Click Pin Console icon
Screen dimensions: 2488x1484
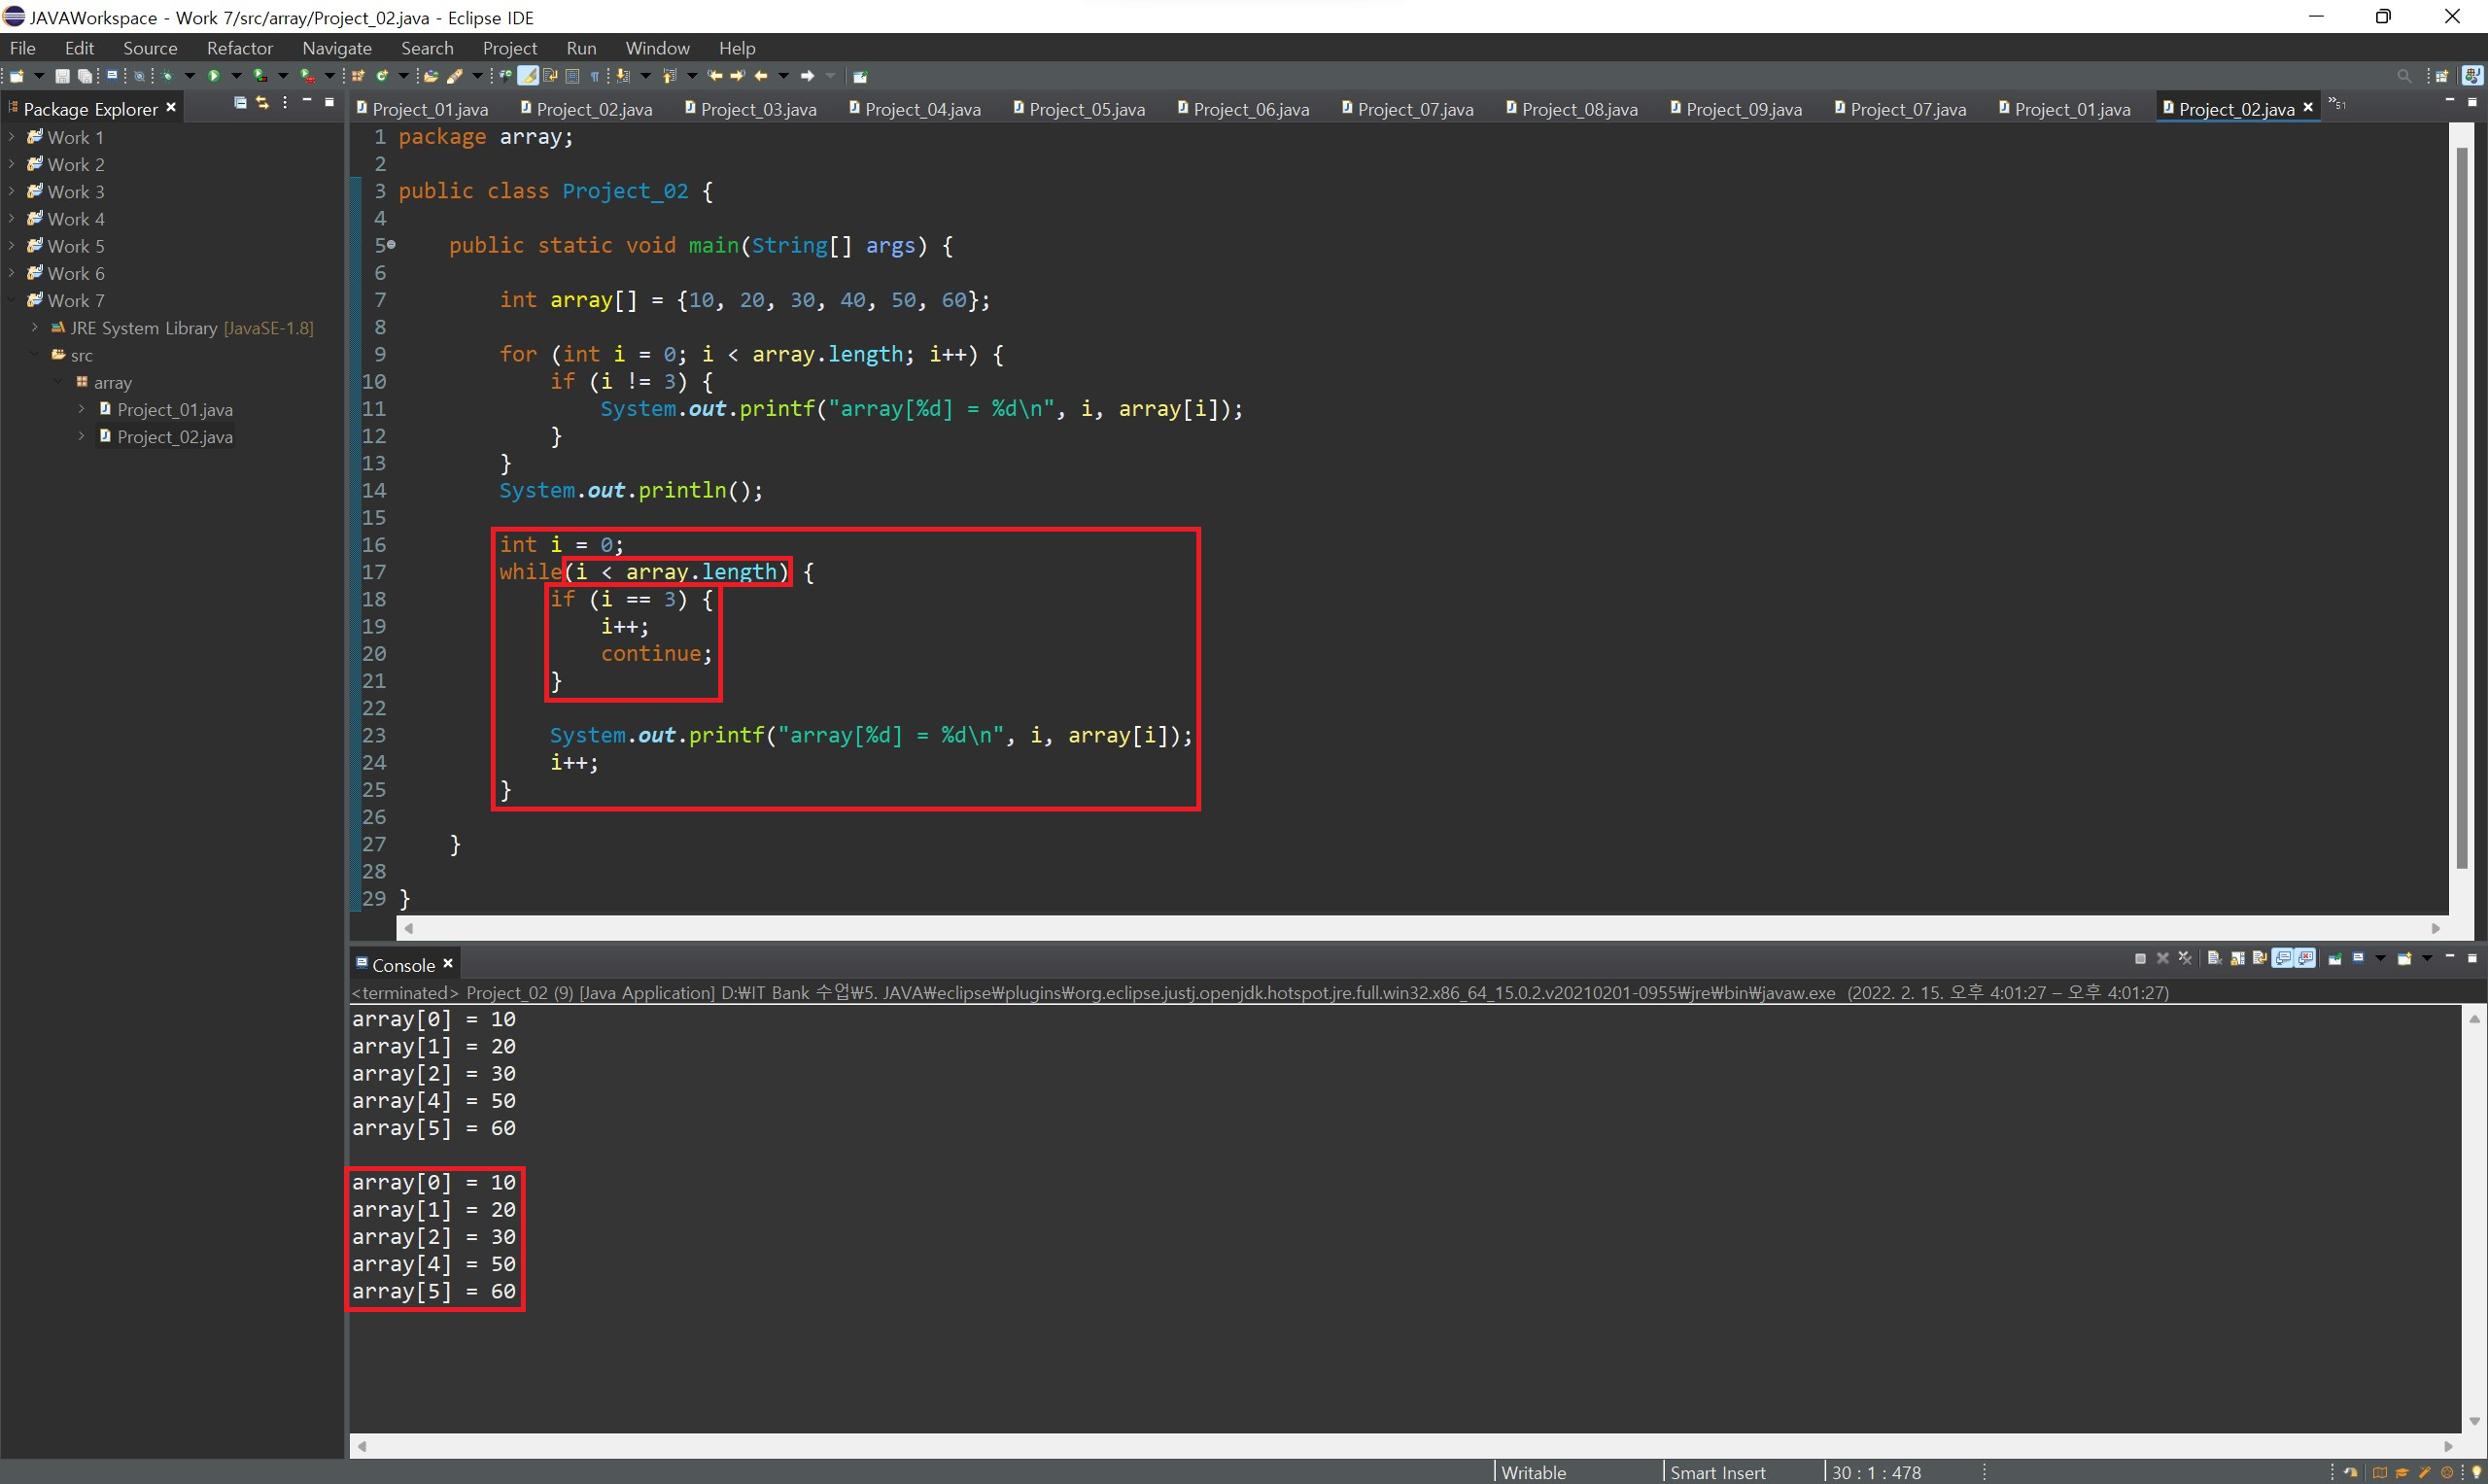(2335, 958)
